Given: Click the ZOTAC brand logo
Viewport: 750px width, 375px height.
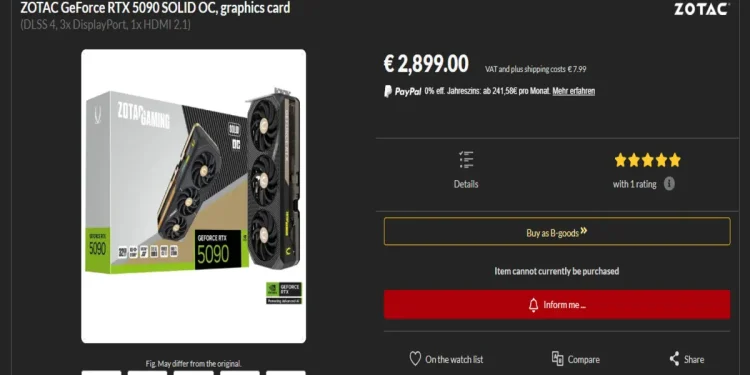Looking at the screenshot, I should tap(702, 9).
